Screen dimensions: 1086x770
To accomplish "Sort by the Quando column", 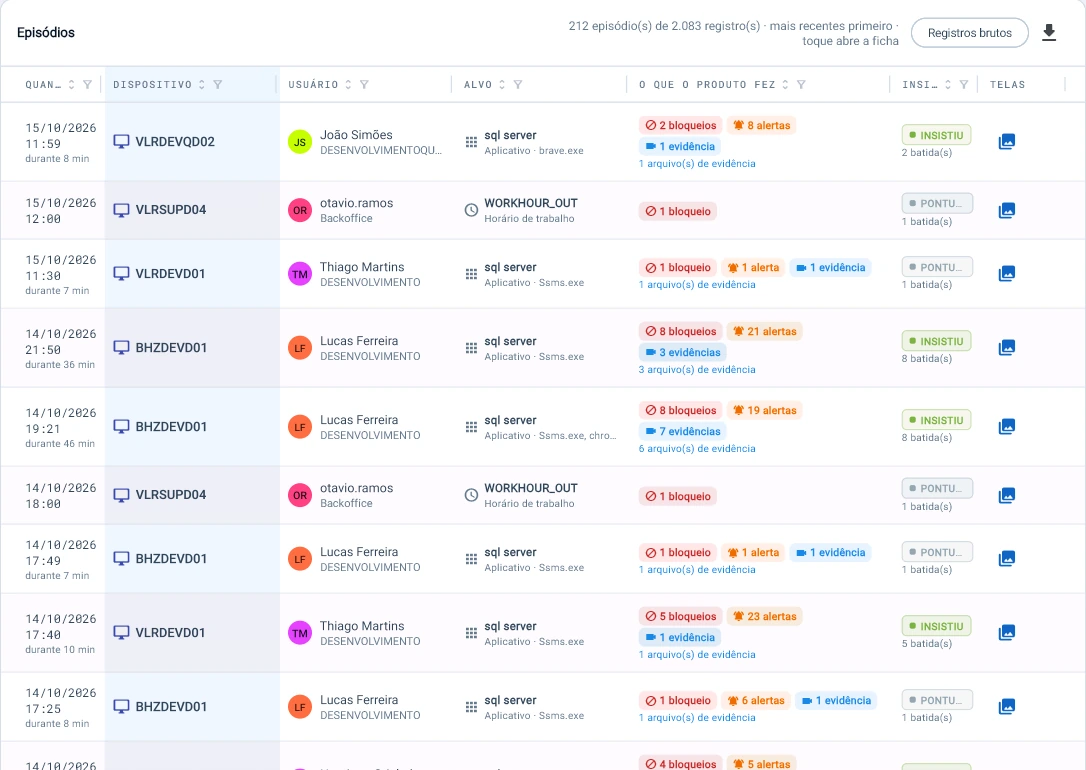I will [x=71, y=84].
